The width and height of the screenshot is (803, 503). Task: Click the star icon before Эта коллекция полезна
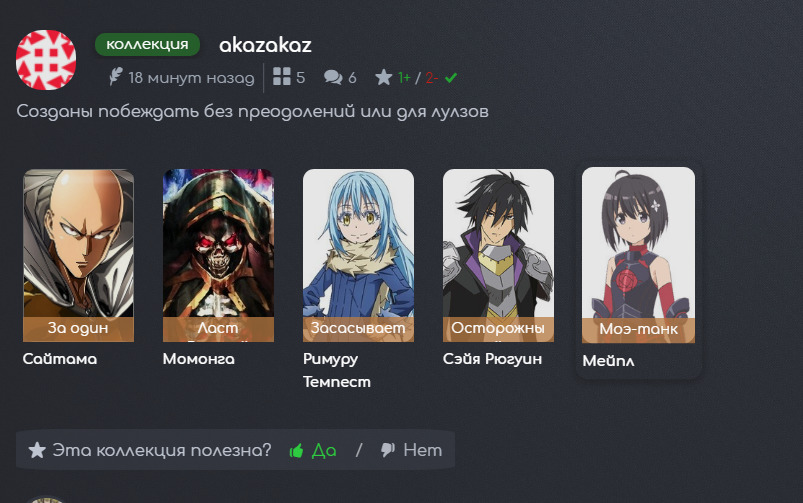37,450
